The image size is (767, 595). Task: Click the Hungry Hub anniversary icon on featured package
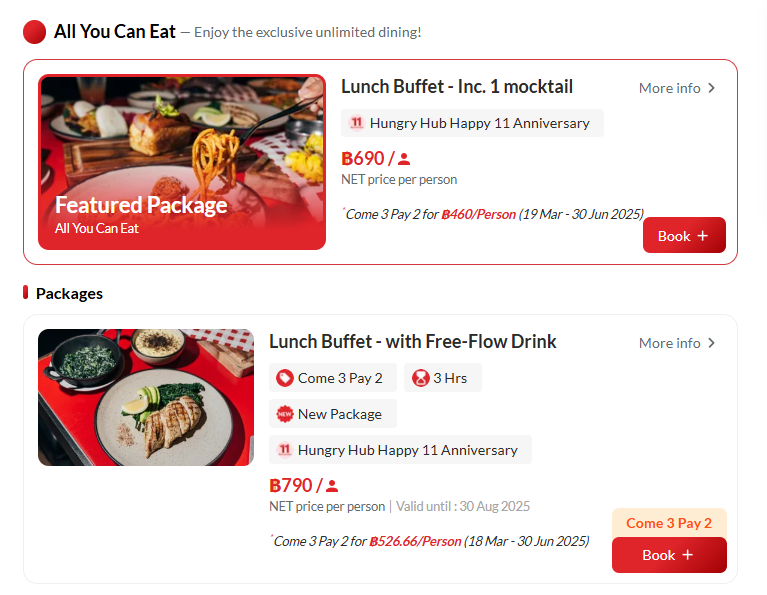[x=356, y=123]
